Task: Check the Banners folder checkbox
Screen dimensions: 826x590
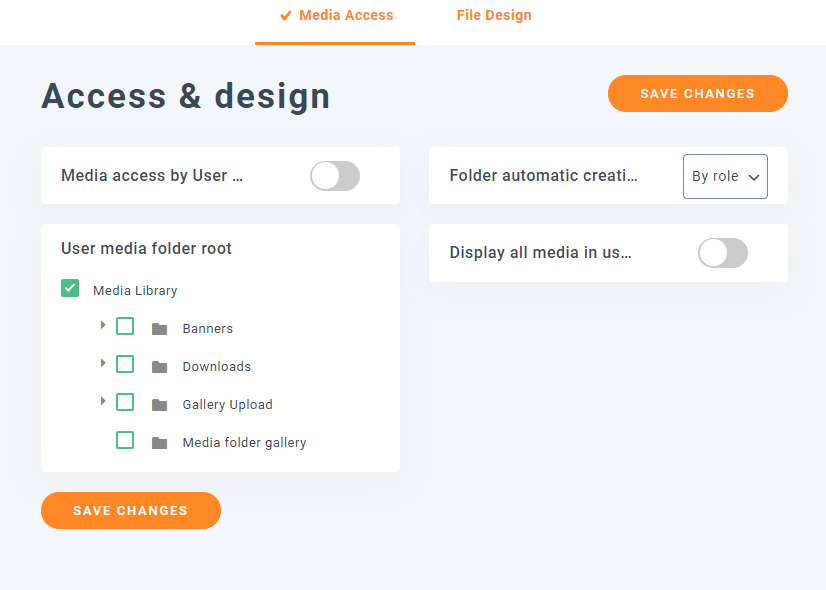Action: click(x=125, y=326)
